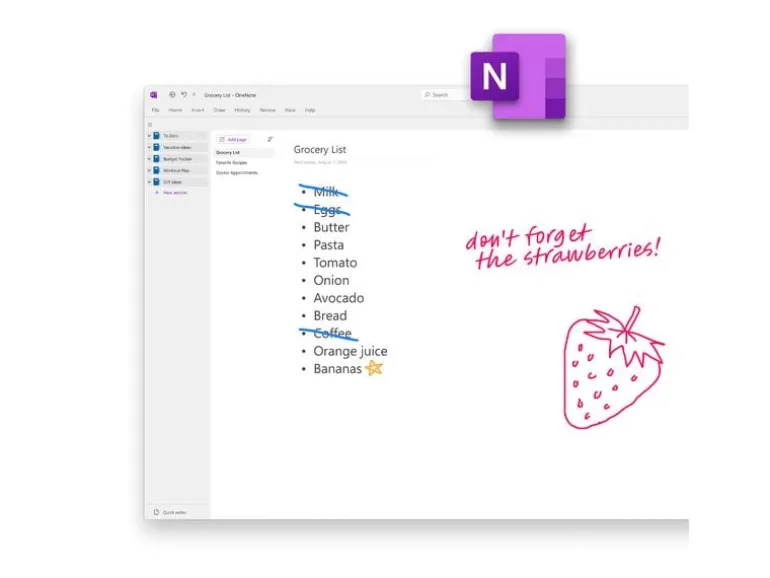
Task: Switch to the Home tab
Action: [x=175, y=110]
